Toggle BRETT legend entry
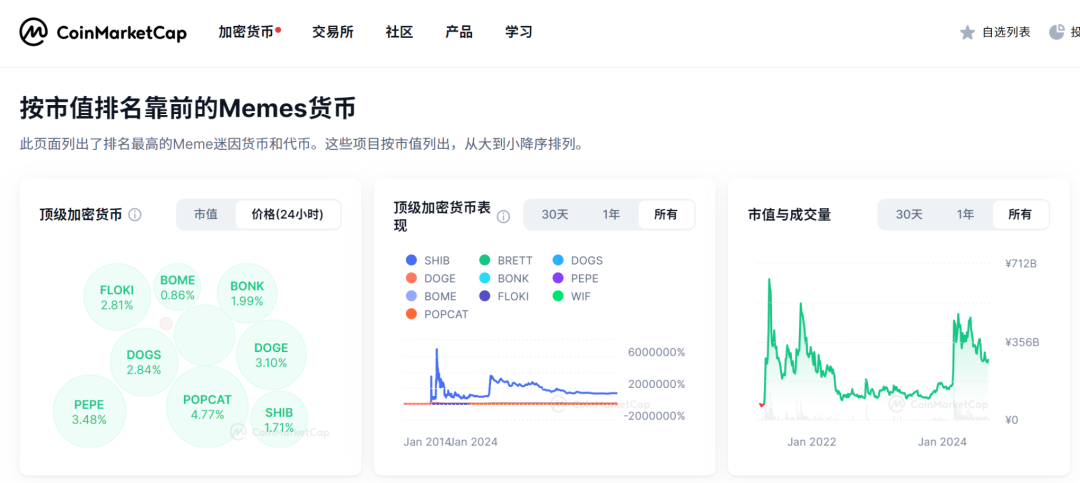The width and height of the screenshot is (1080, 483). pos(484,260)
